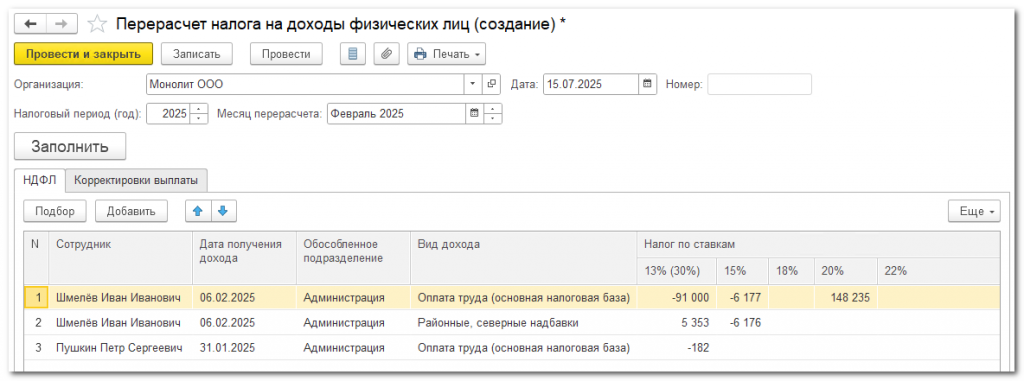Move row down with blue arrow
The height and width of the screenshot is (381, 1024).
[x=223, y=211]
